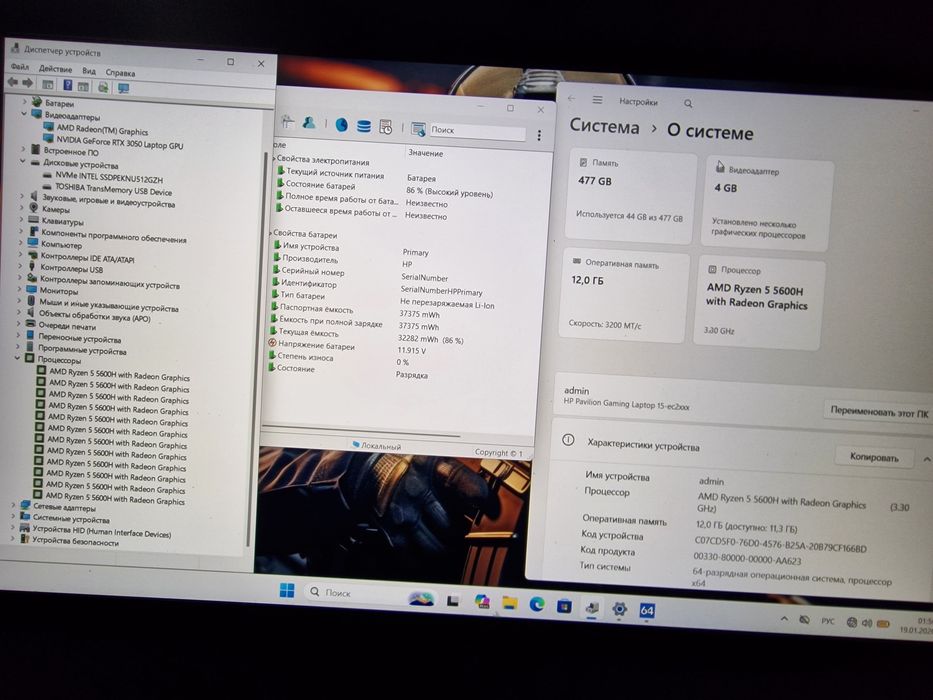Open the Процессор AMD Ryzen 5 5600H card

point(760,302)
